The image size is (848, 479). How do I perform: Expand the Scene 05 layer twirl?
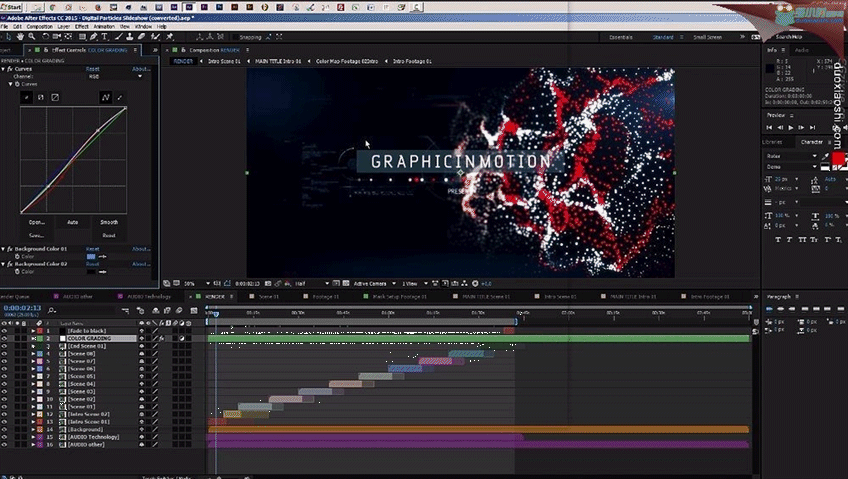click(33, 376)
